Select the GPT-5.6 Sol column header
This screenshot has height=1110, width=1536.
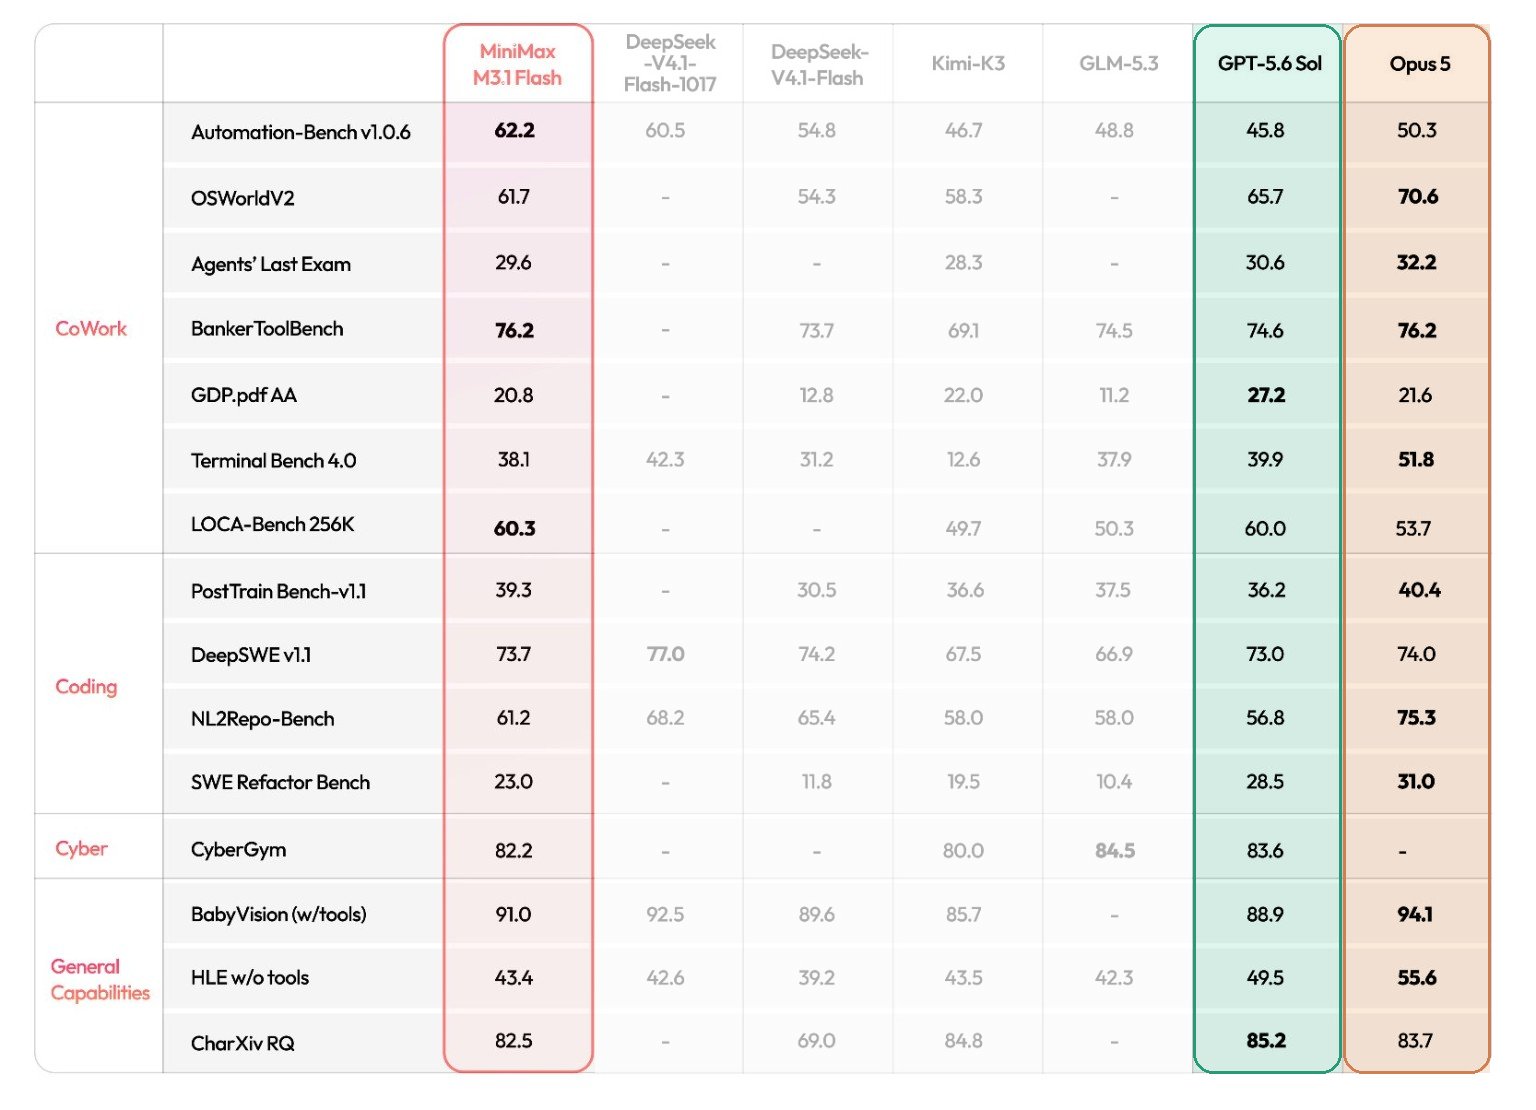1269,64
